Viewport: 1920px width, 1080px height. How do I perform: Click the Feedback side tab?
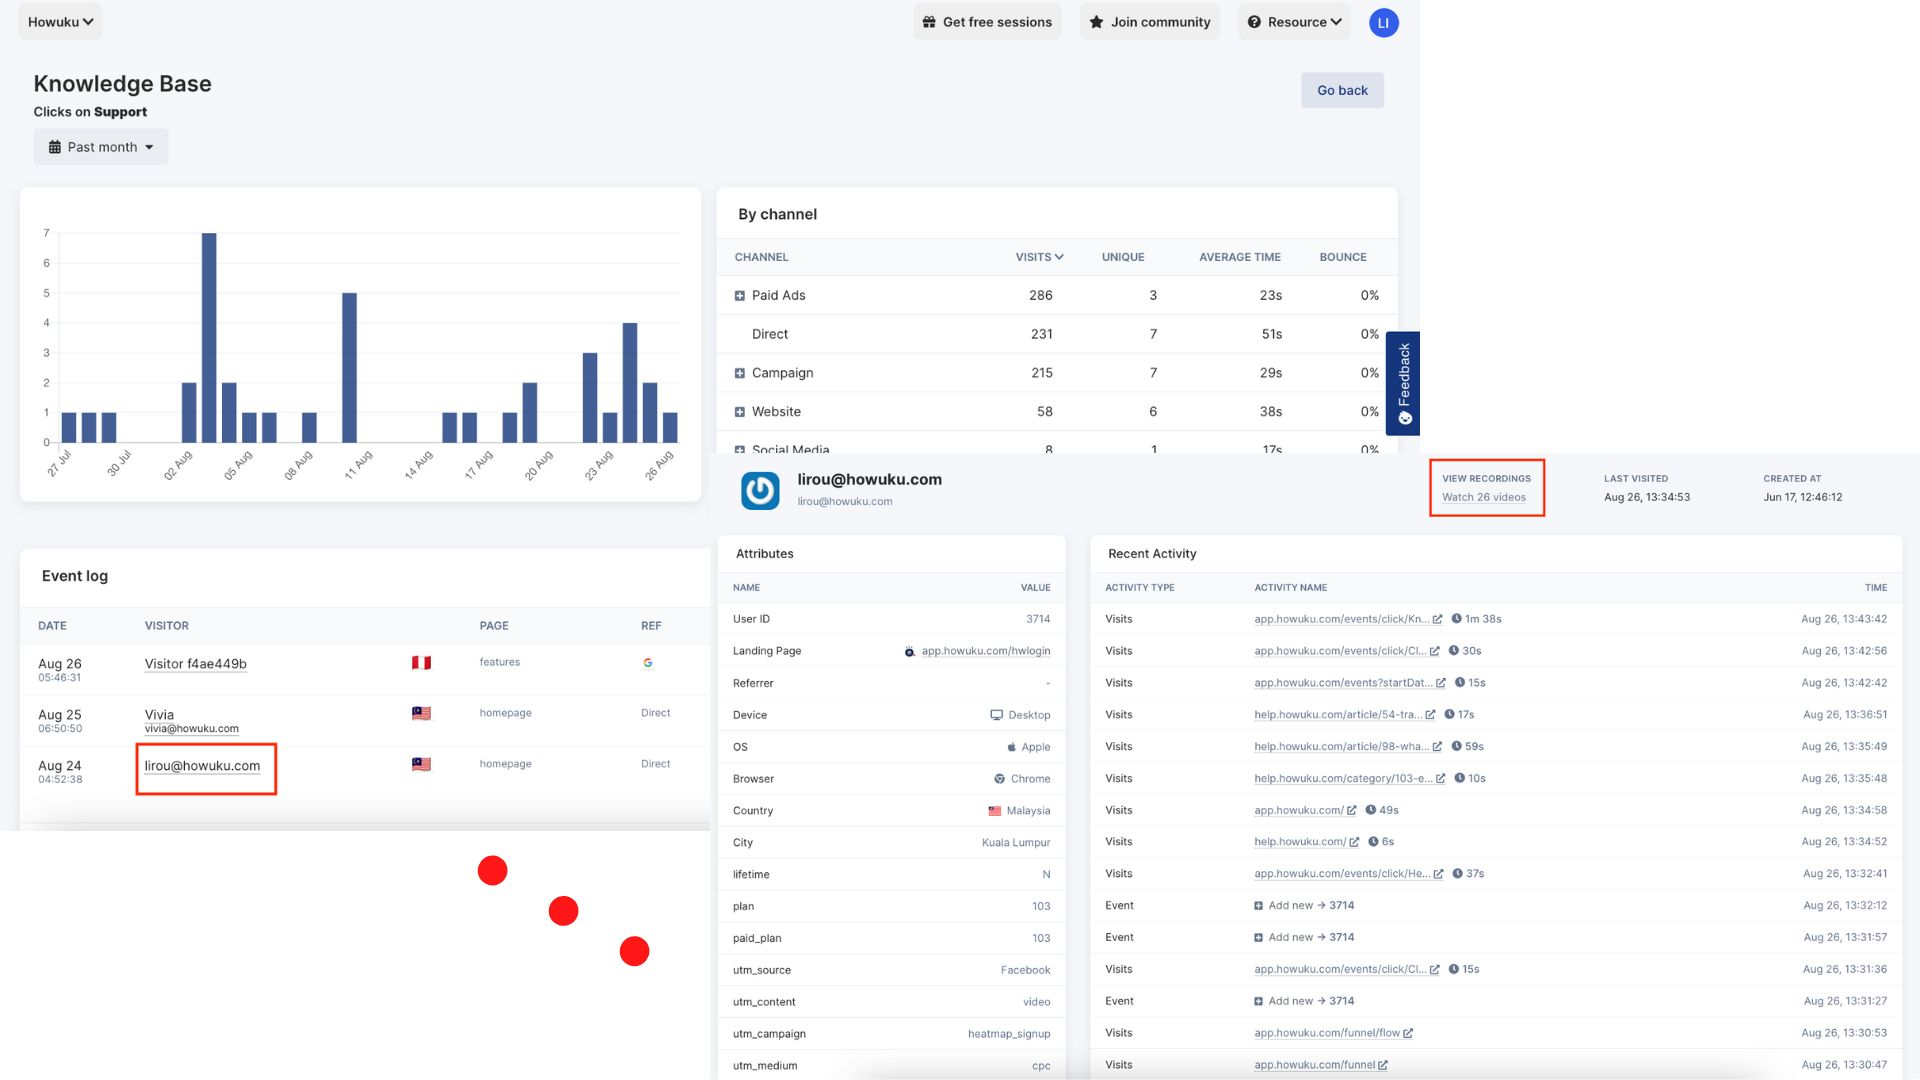[1403, 383]
